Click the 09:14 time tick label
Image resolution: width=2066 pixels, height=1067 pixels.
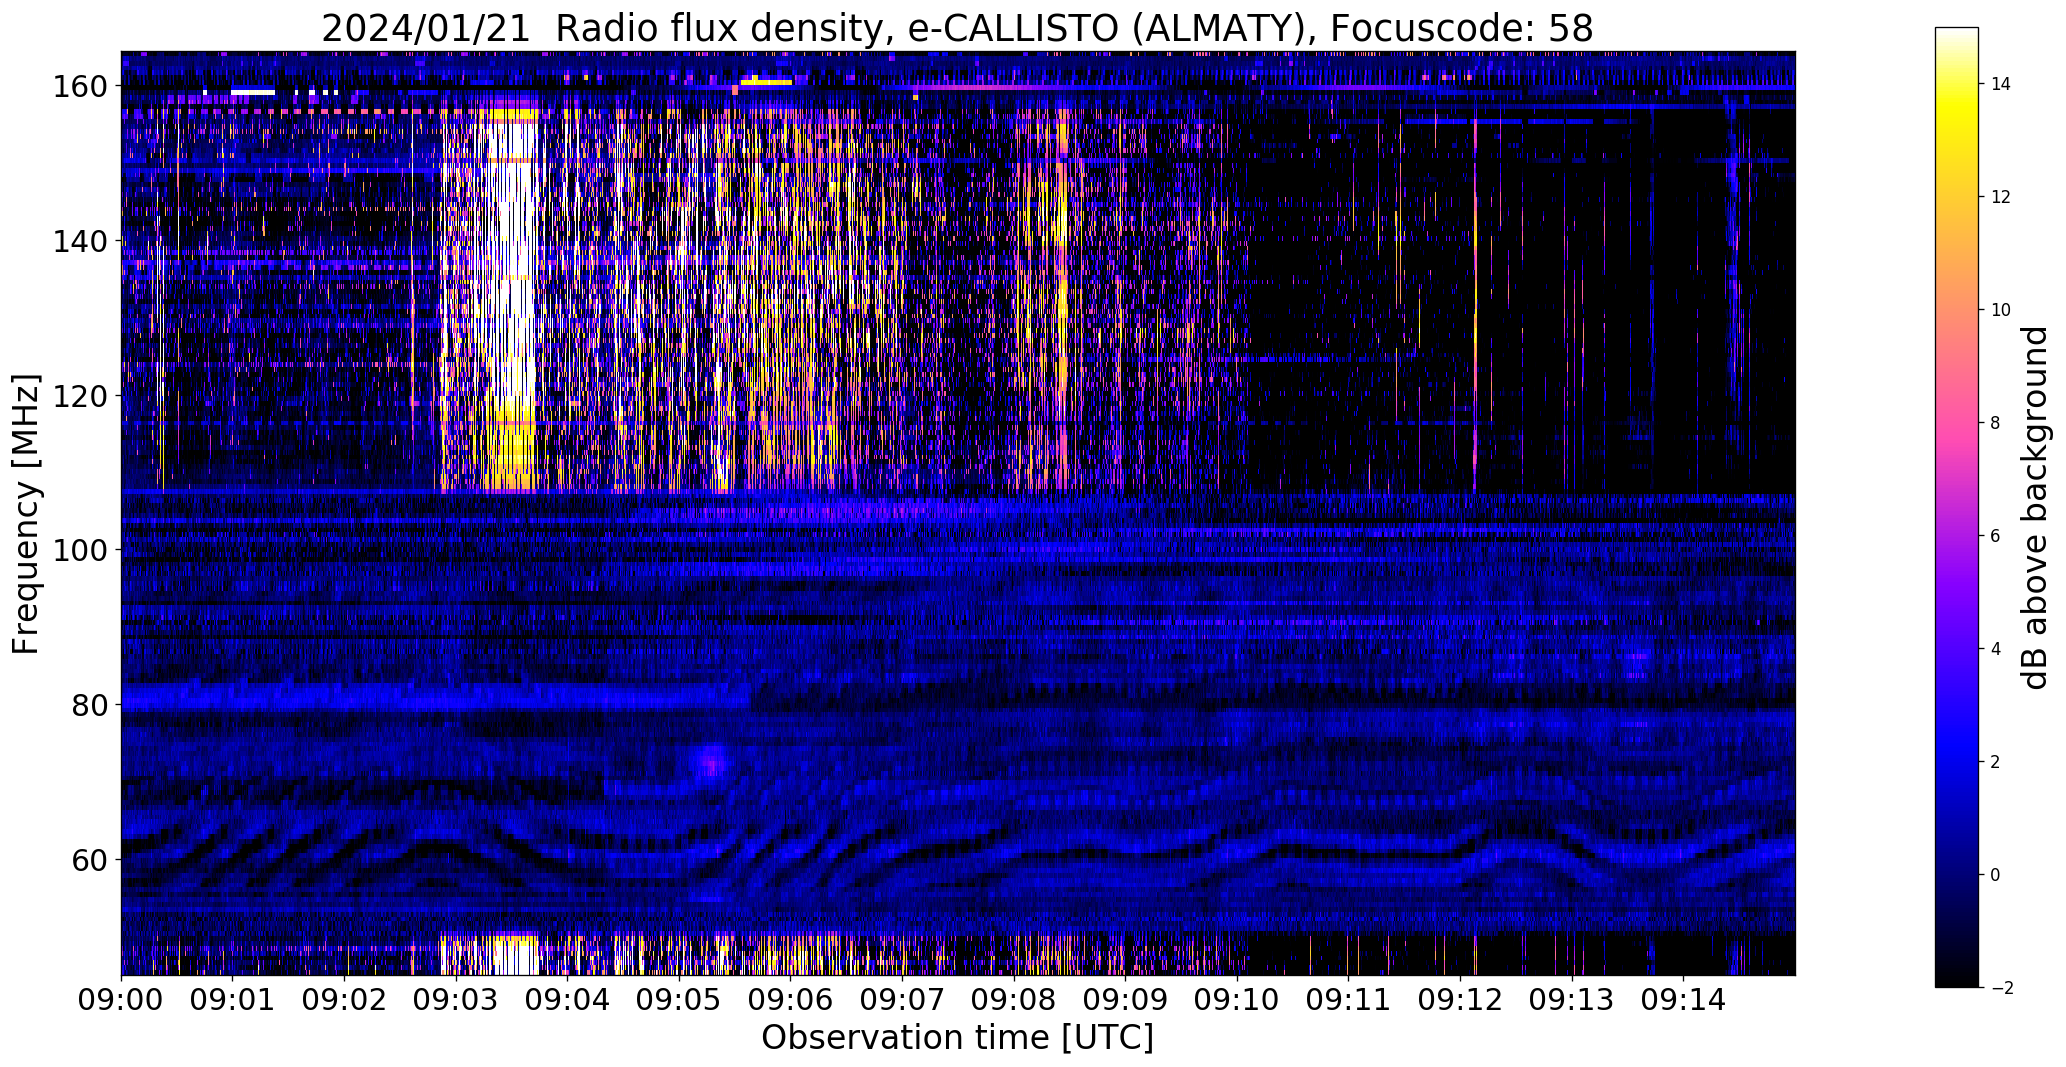(1683, 1000)
